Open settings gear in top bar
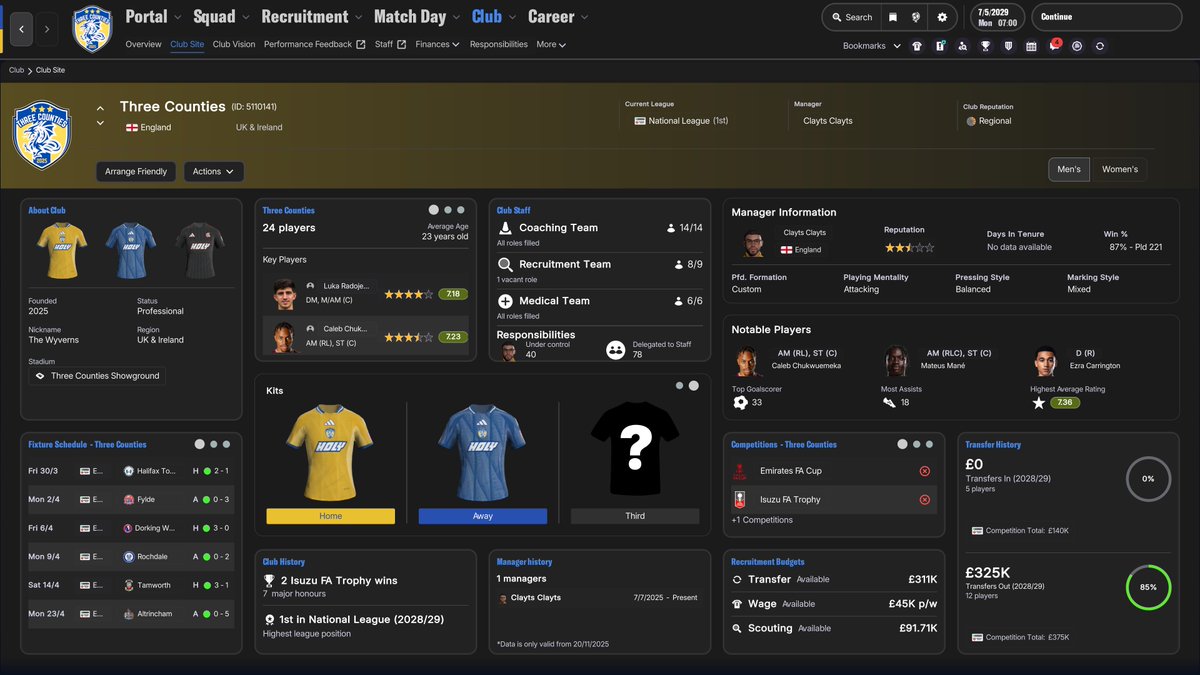 pyautogui.click(x=942, y=17)
